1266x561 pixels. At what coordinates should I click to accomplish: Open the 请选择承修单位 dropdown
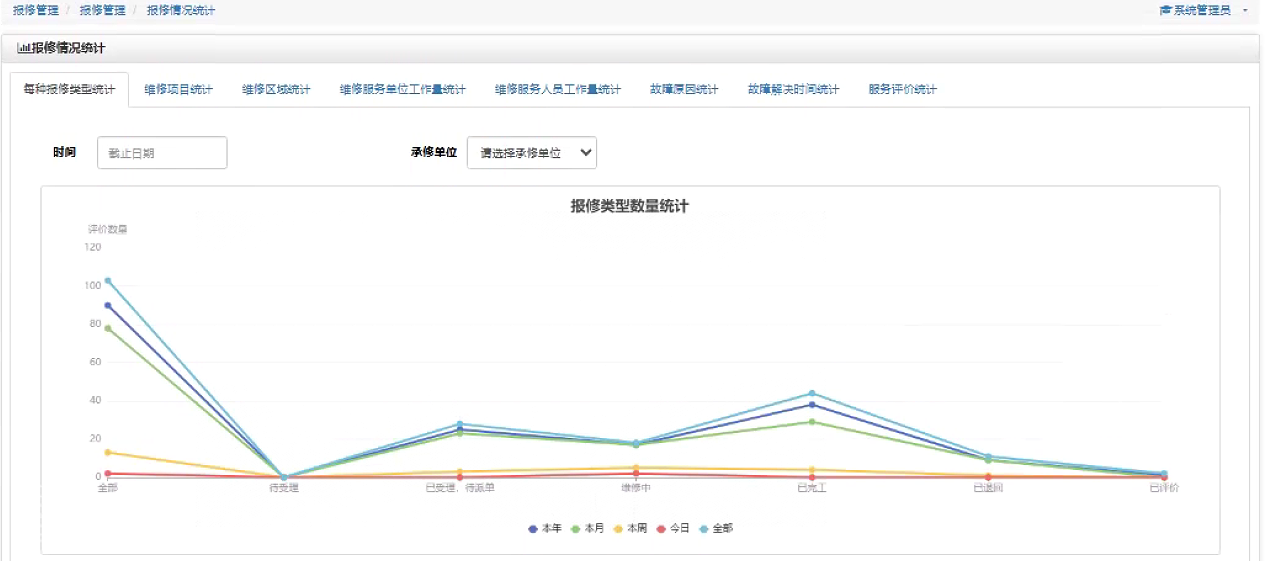[x=532, y=153]
